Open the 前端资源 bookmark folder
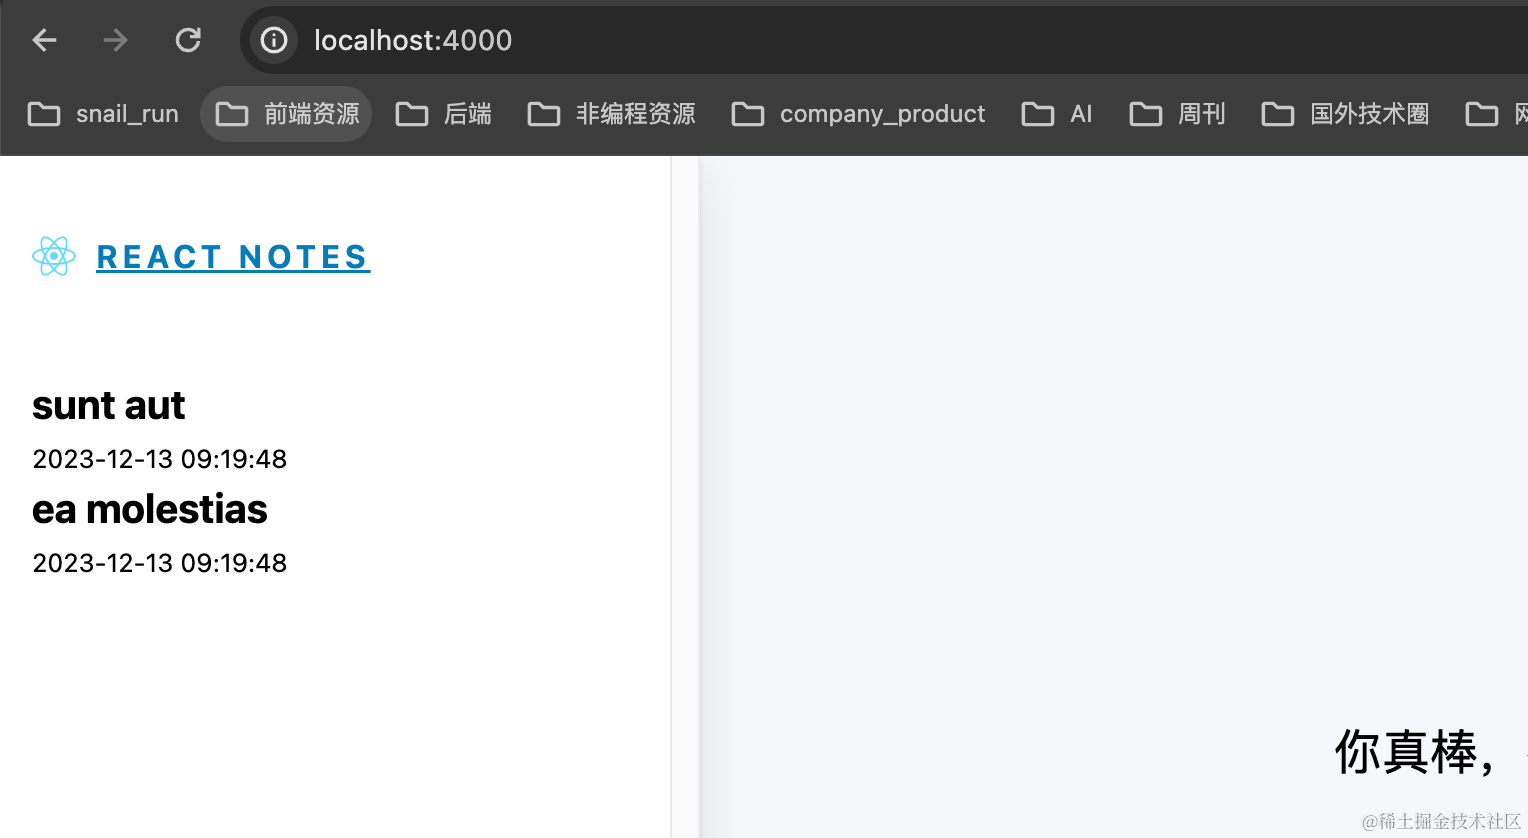1528x838 pixels. 287,114
